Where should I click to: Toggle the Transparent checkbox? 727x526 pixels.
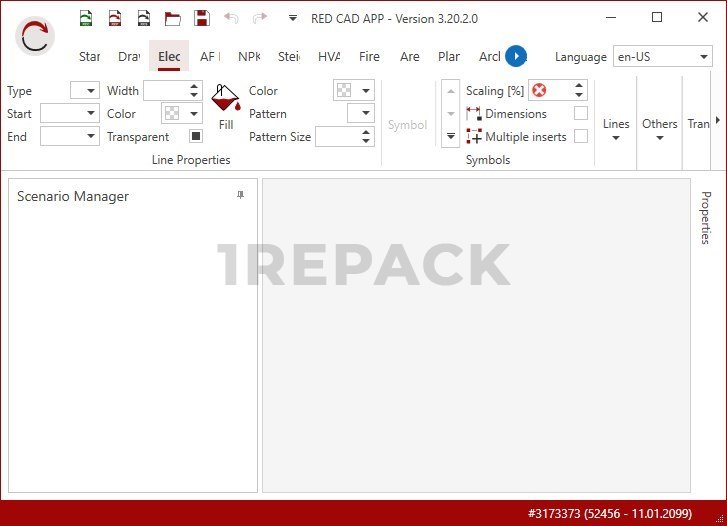click(195, 137)
